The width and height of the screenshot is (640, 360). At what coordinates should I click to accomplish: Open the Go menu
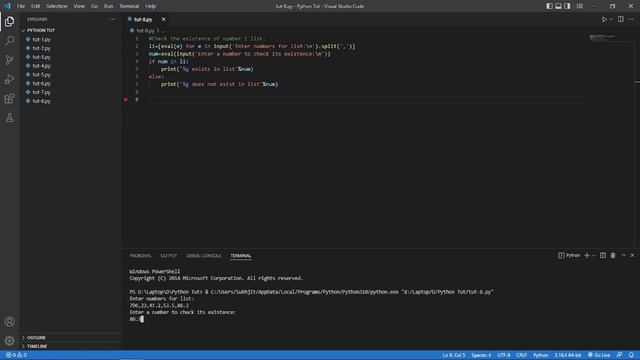(x=94, y=6)
